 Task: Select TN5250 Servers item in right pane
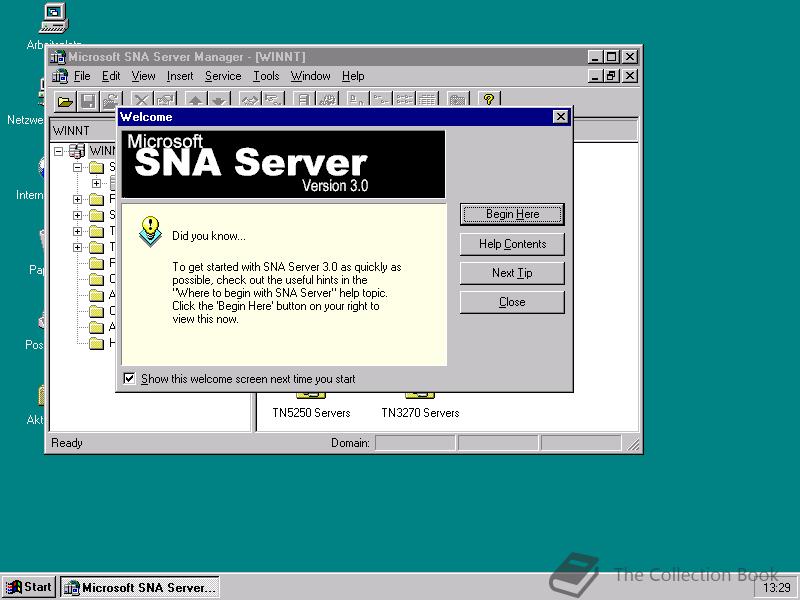pos(311,413)
